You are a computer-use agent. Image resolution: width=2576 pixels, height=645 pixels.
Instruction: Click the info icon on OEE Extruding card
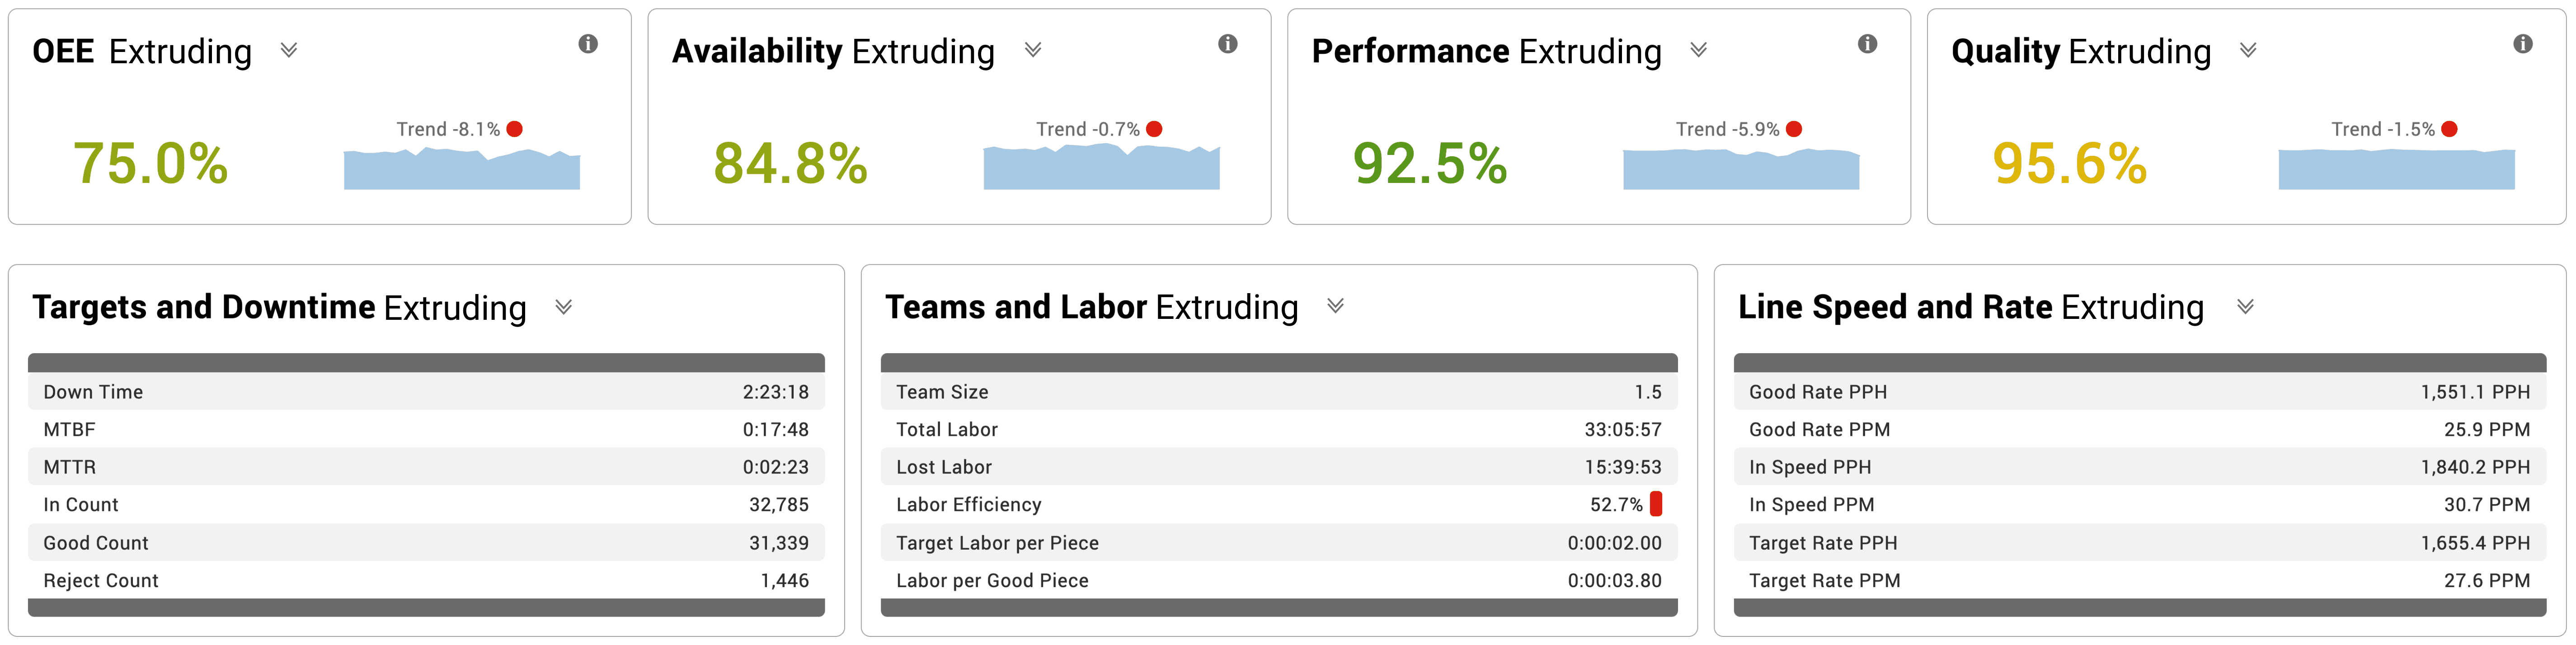pyautogui.click(x=588, y=44)
